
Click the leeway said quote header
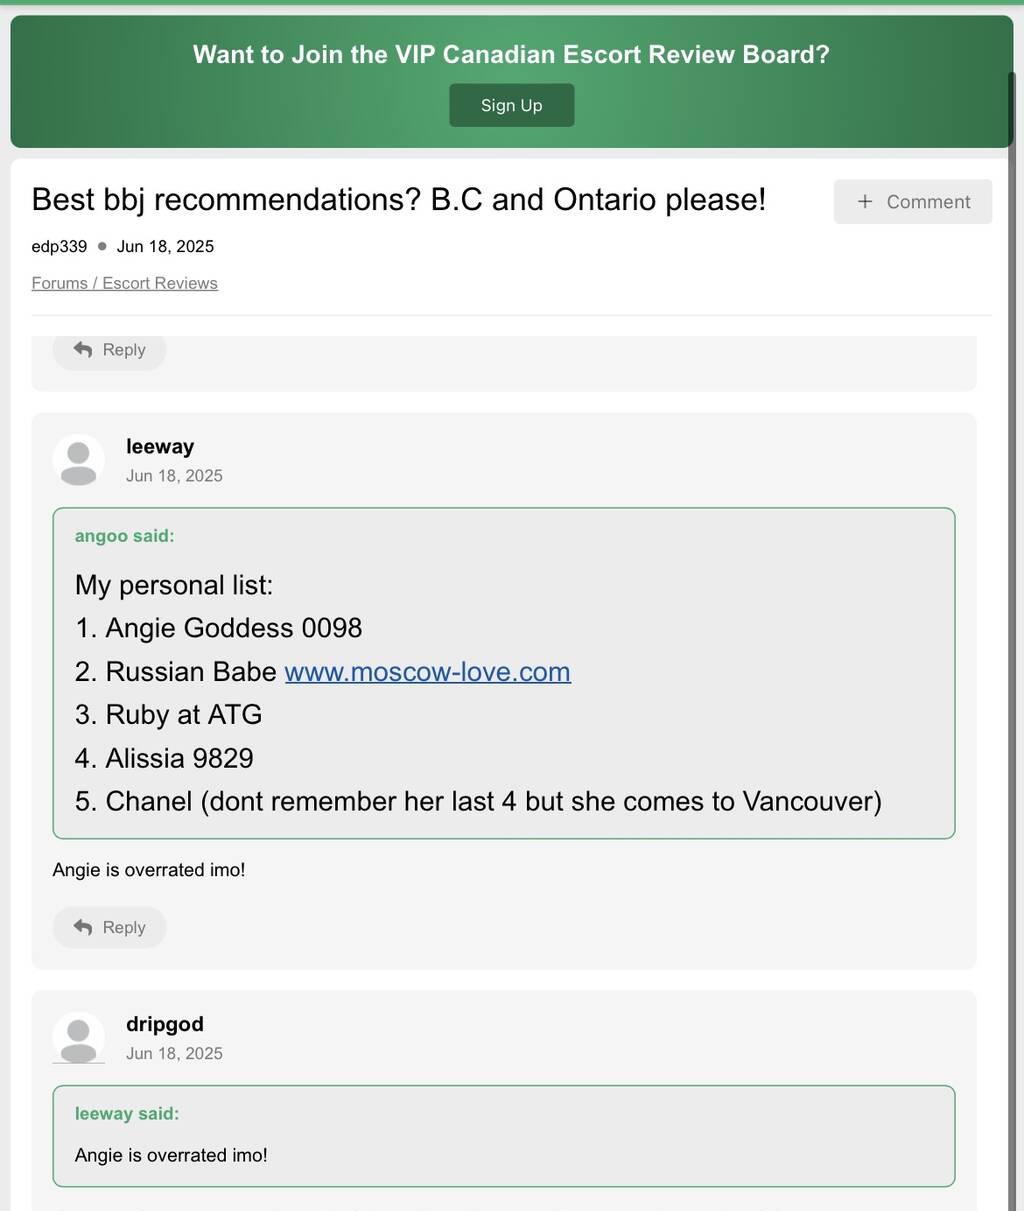pyautogui.click(x=127, y=1113)
